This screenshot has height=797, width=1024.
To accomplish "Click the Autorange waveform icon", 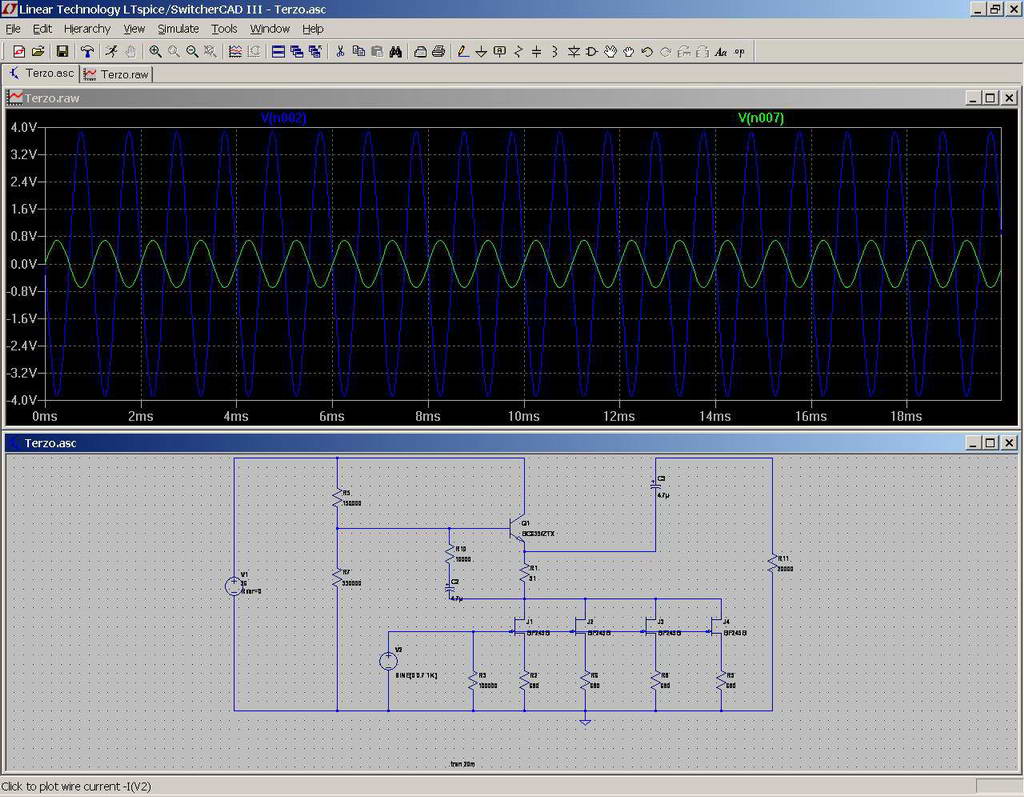I will click(x=235, y=52).
